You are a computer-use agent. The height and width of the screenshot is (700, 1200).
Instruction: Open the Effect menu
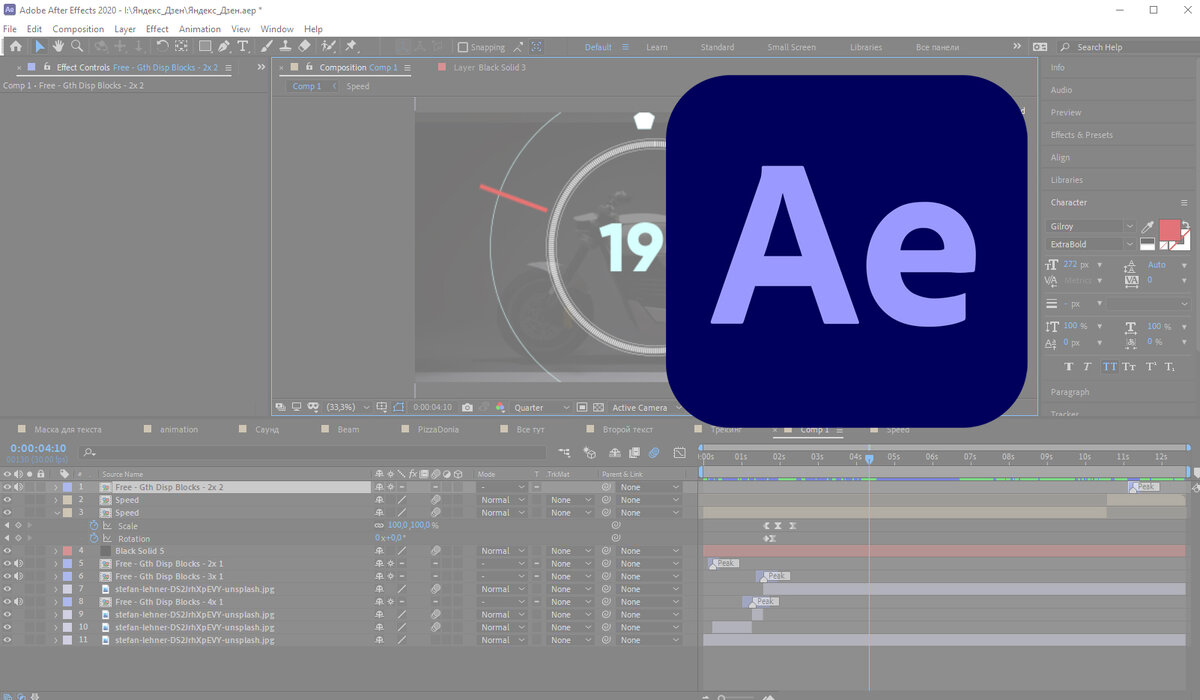[157, 29]
